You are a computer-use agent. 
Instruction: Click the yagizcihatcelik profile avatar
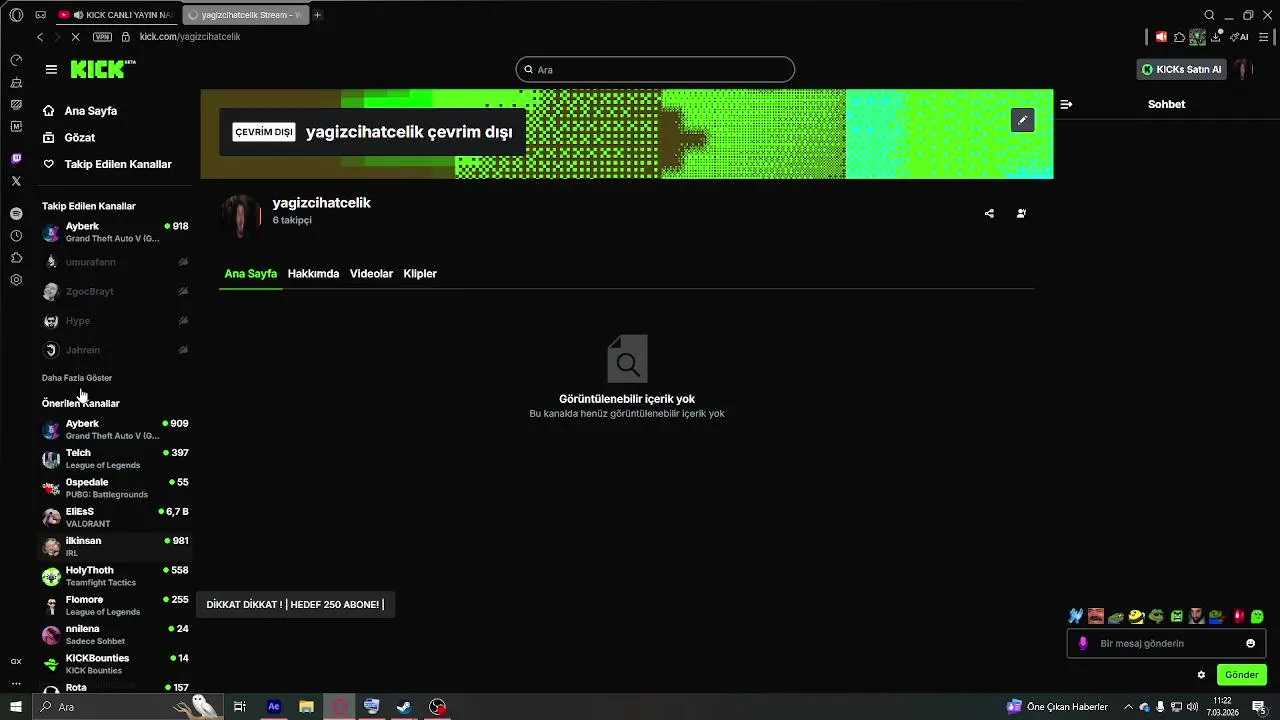click(x=241, y=215)
